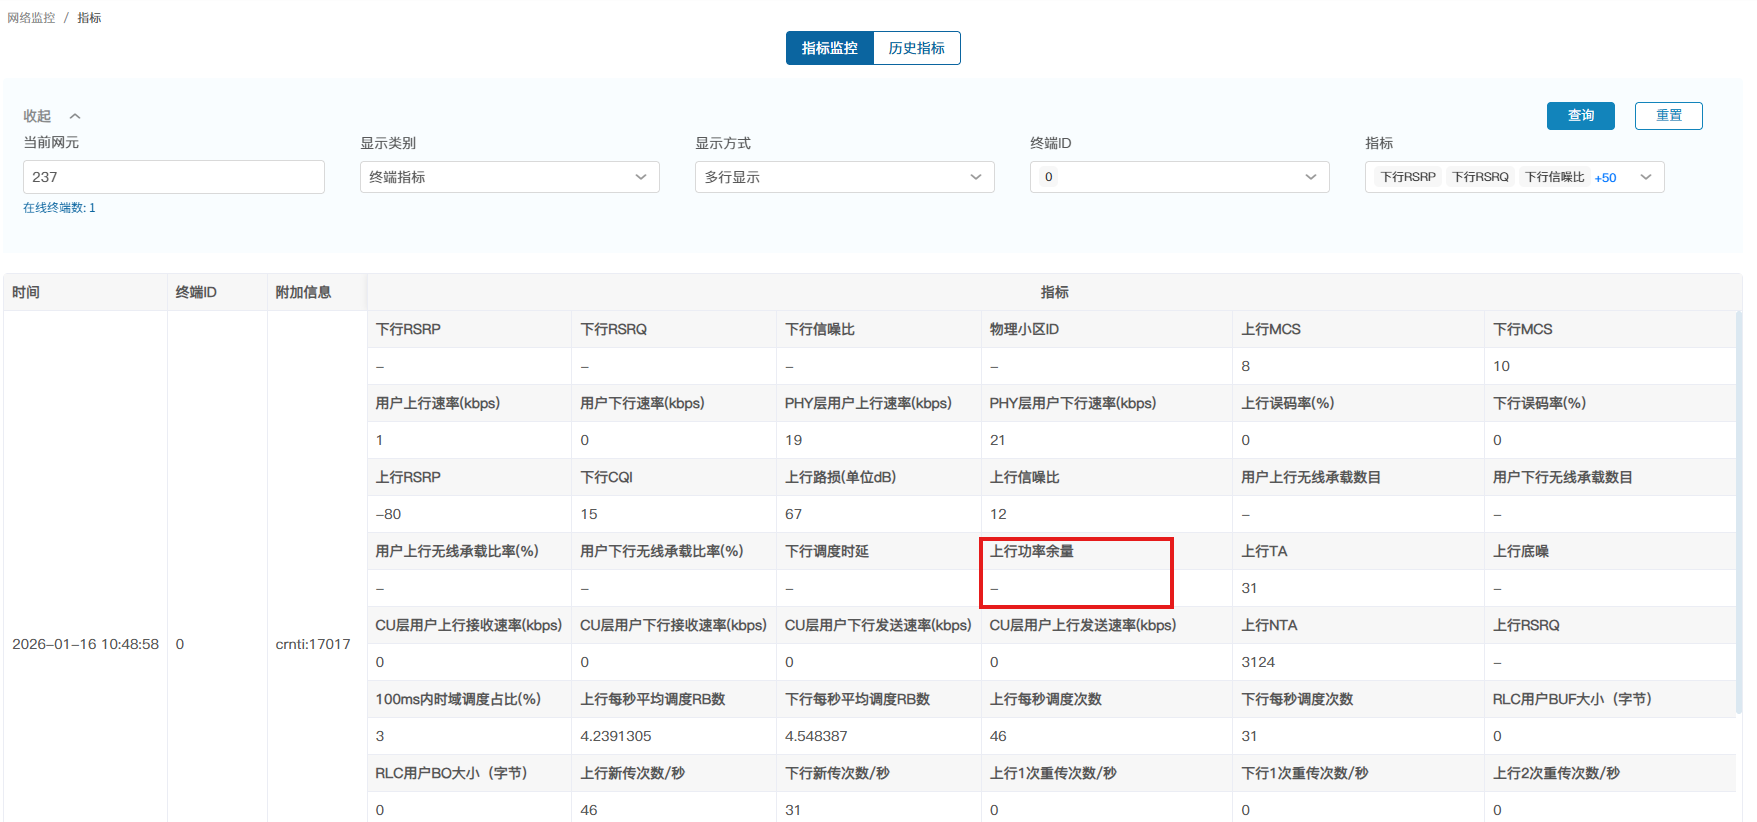Click the 时间 column header
Viewport: 1757px width, 822px height.
click(x=26, y=292)
